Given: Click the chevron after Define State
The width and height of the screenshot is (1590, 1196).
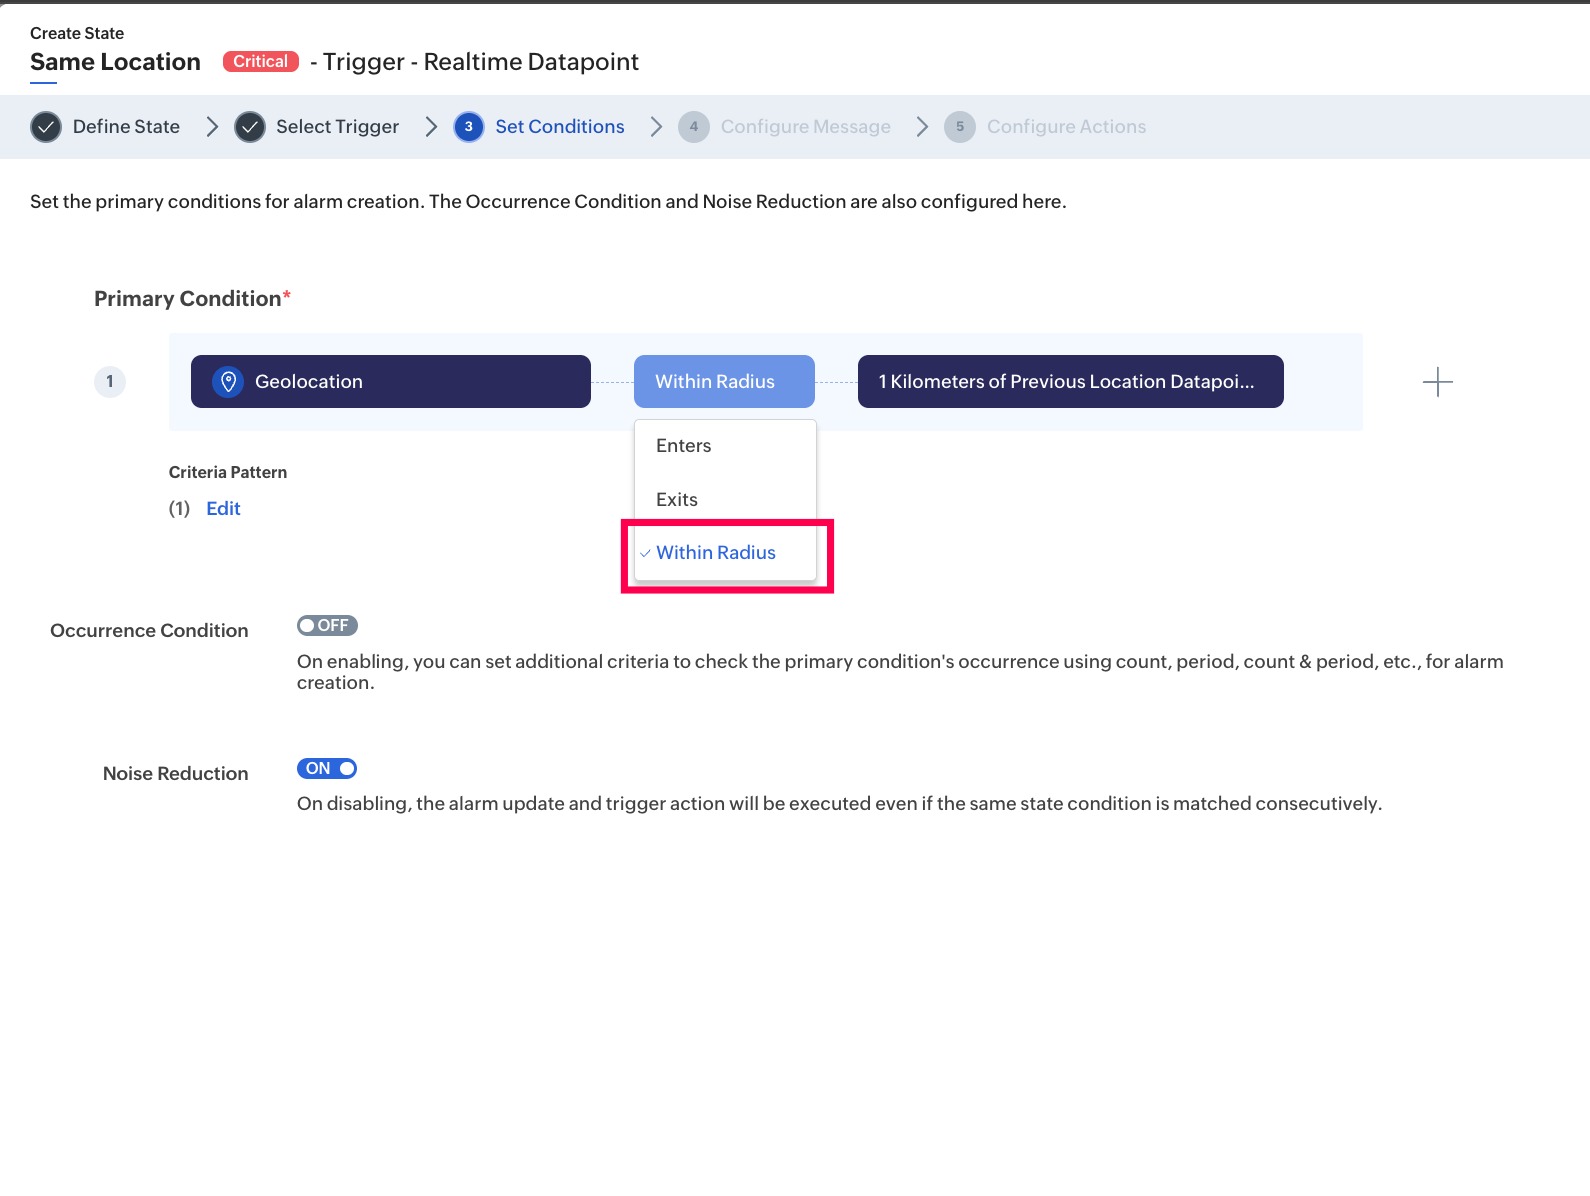Looking at the screenshot, I should (x=212, y=127).
